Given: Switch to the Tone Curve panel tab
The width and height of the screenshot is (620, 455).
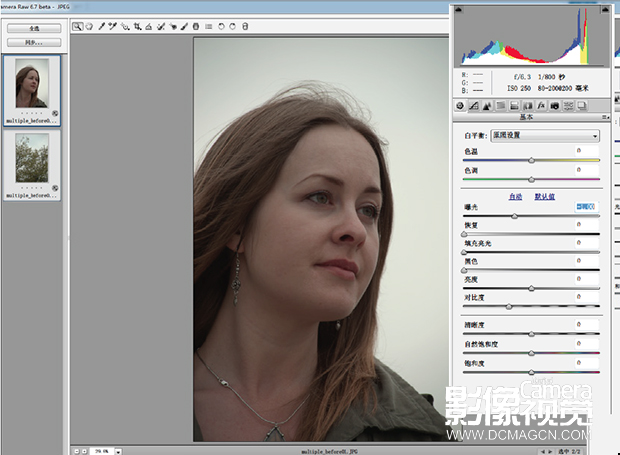Looking at the screenshot, I should pos(474,106).
